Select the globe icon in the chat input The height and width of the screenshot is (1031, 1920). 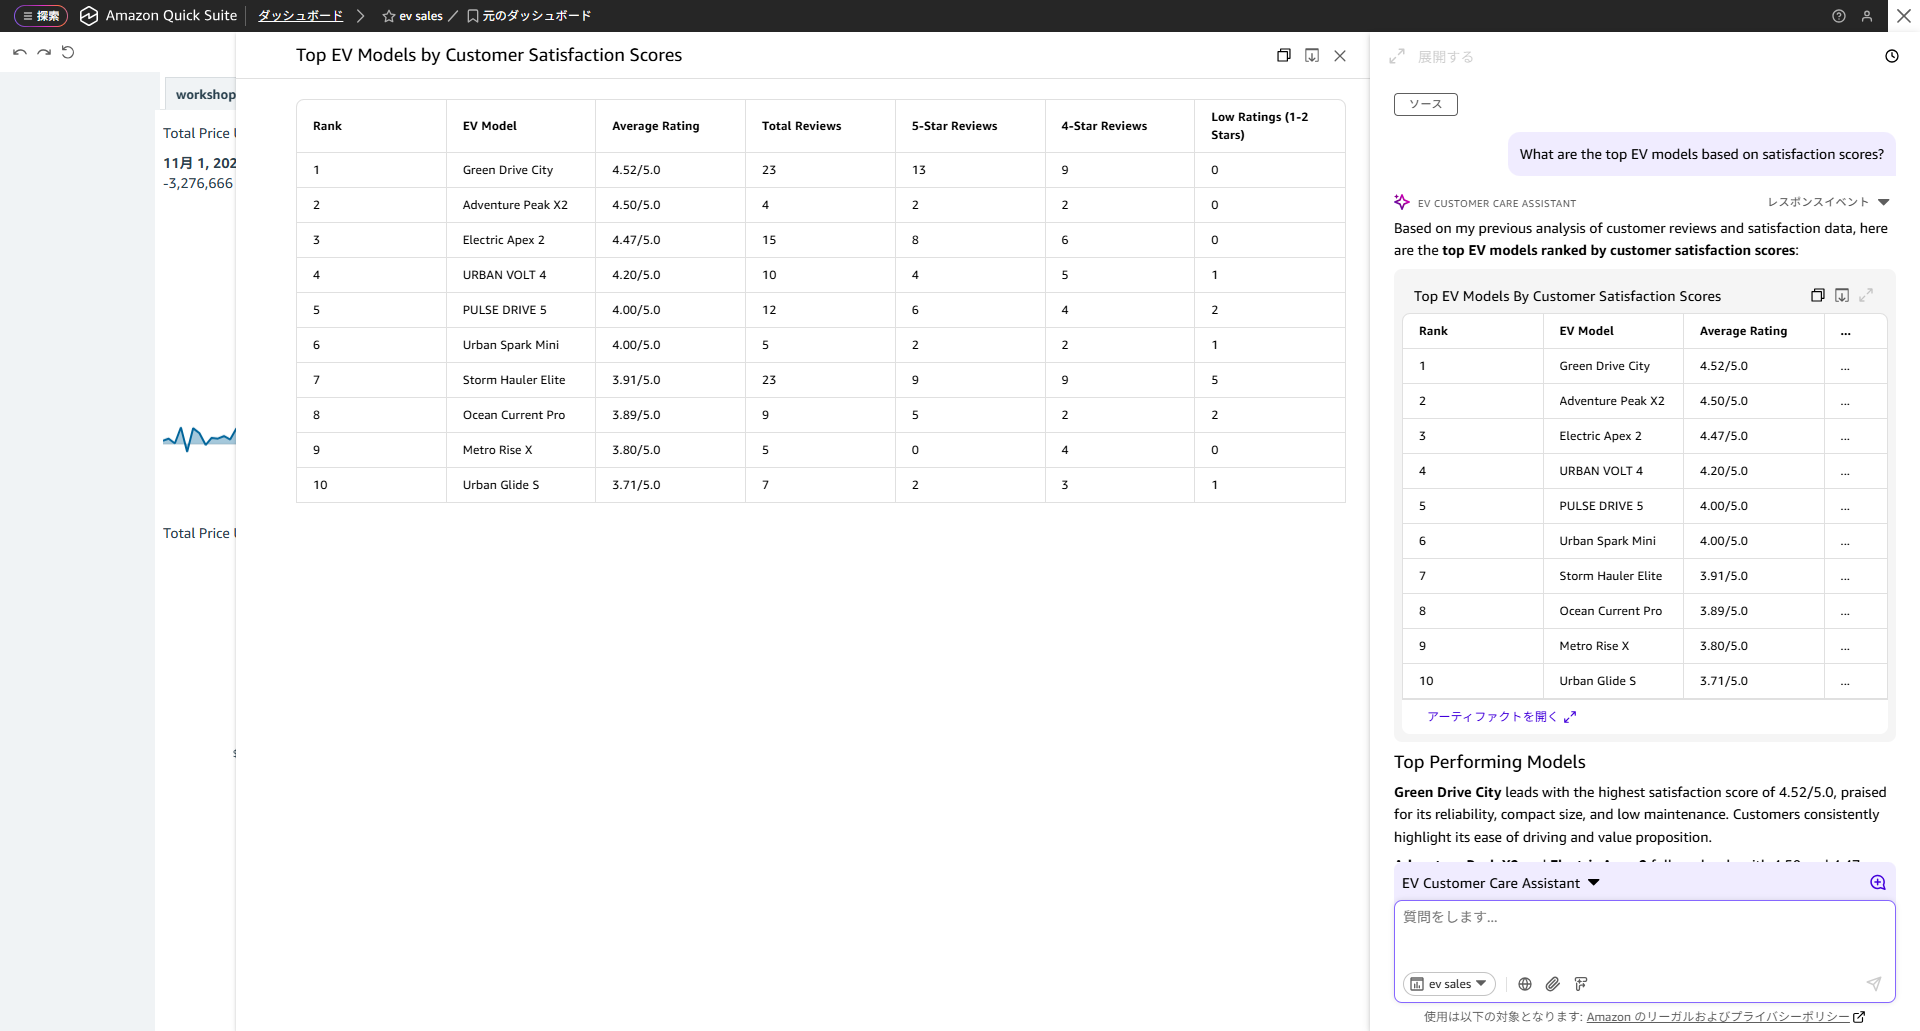(1524, 984)
